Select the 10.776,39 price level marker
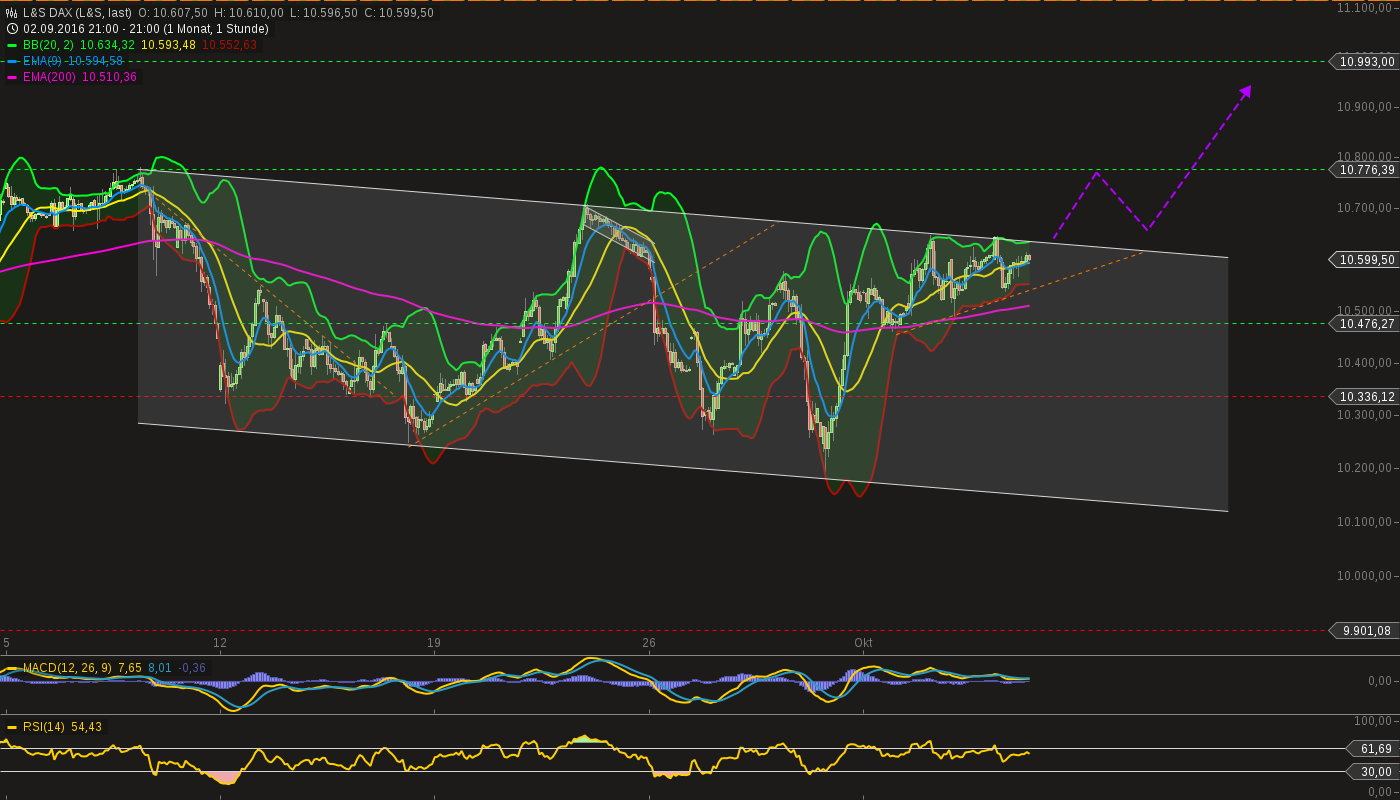This screenshot has height=800, width=1400. coord(1364,170)
